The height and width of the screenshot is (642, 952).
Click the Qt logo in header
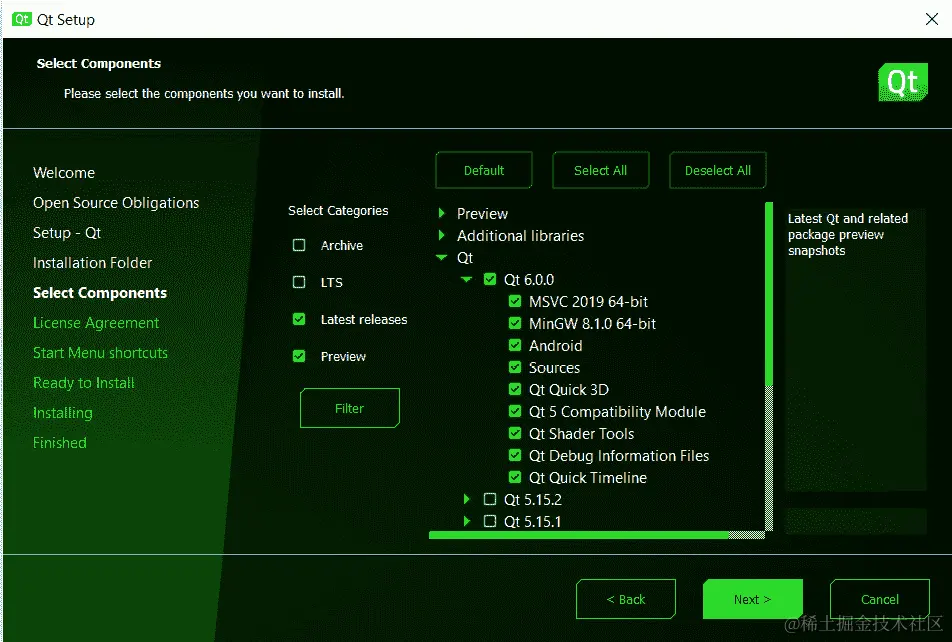pos(902,82)
